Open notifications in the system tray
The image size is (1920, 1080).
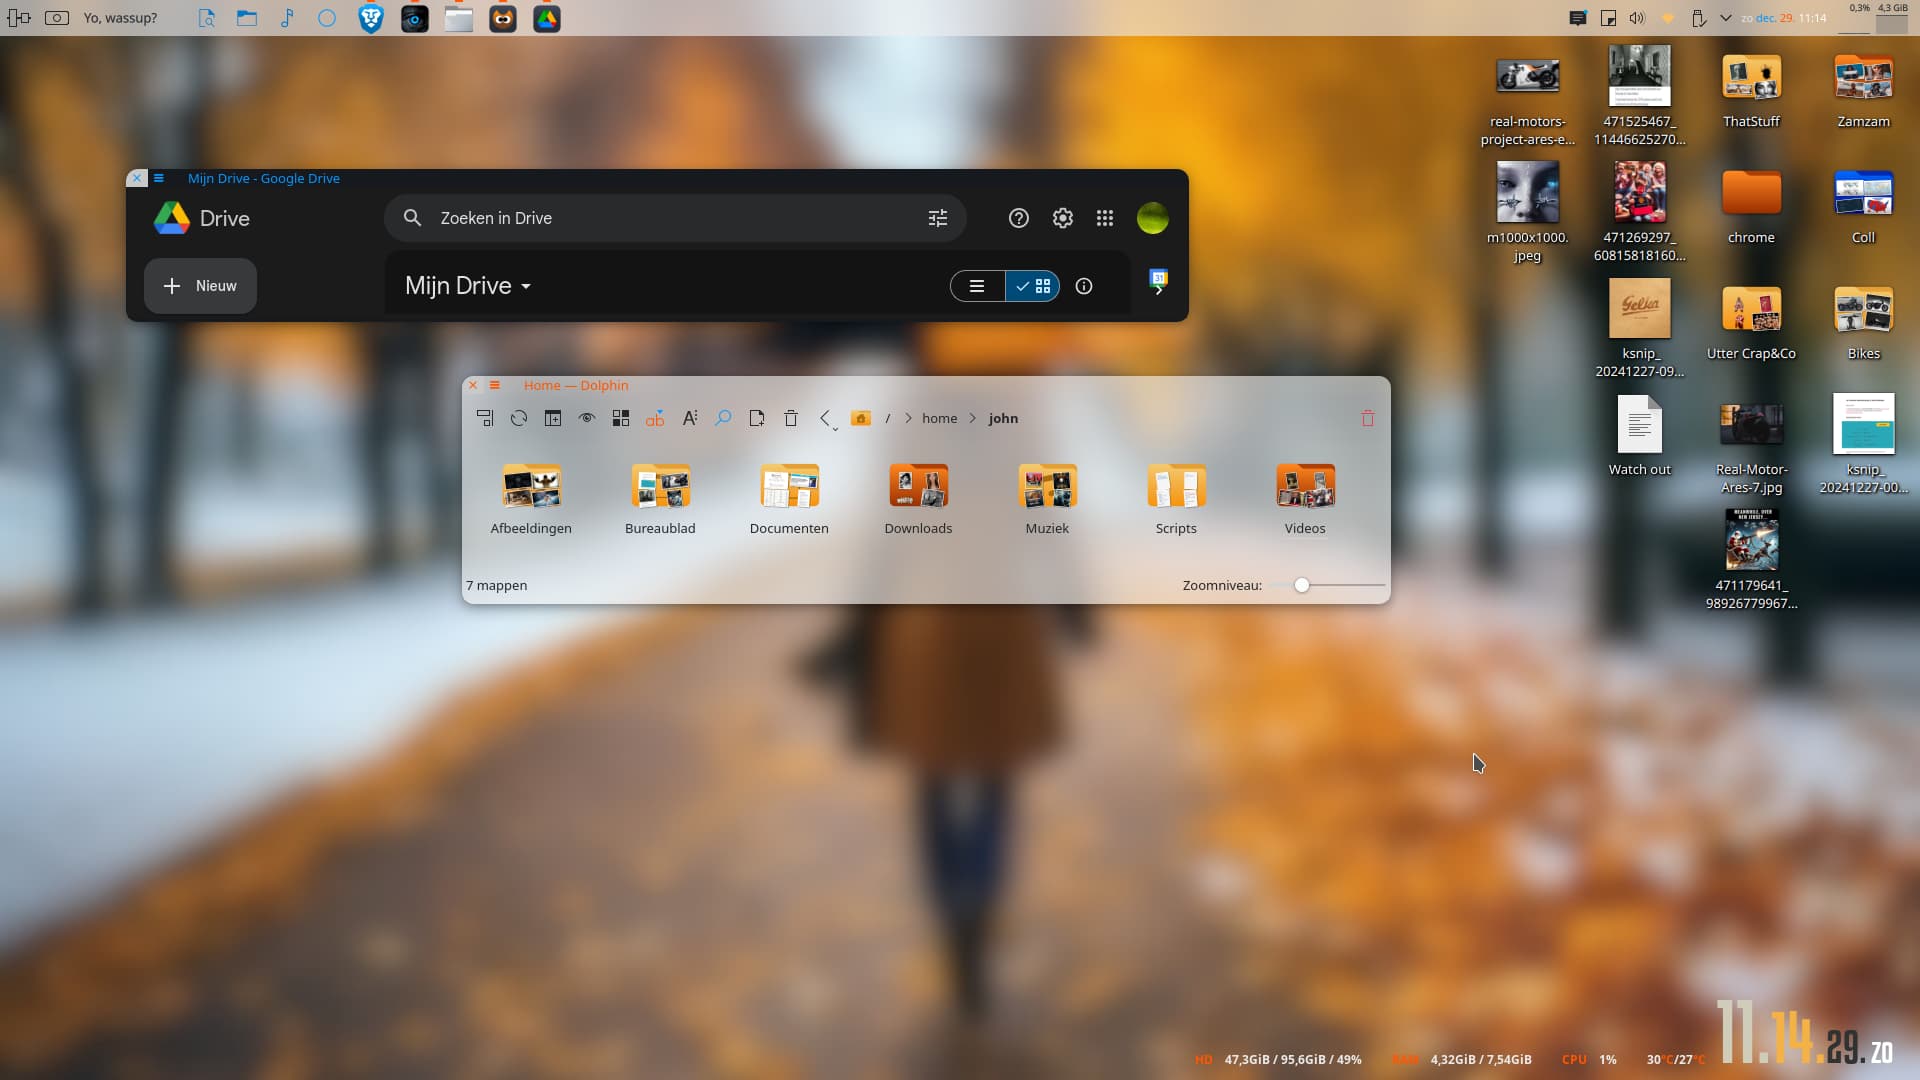(x=1578, y=18)
